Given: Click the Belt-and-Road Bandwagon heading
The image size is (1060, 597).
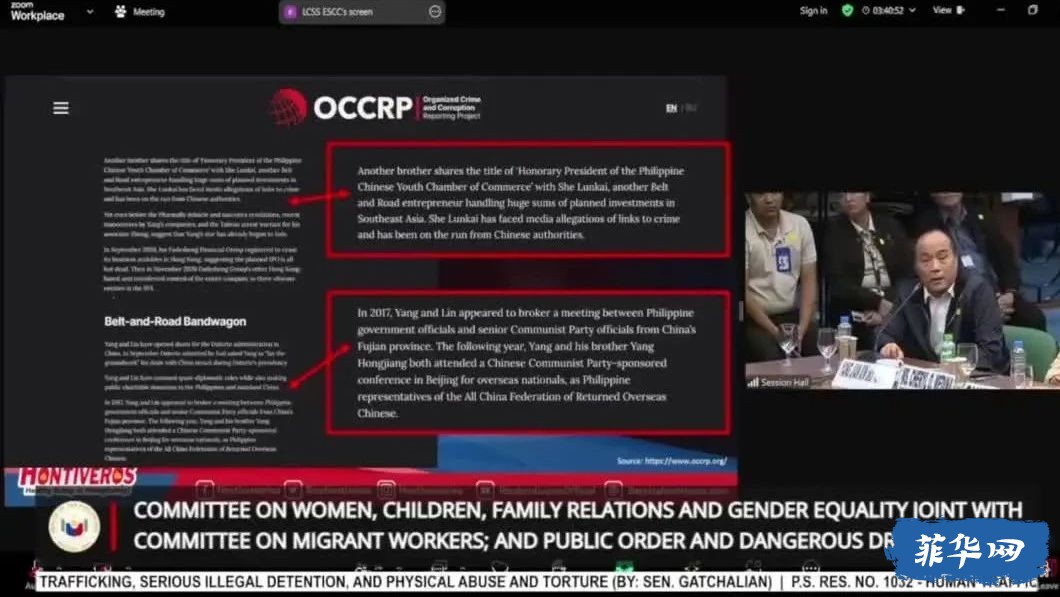Looking at the screenshot, I should click(175, 321).
